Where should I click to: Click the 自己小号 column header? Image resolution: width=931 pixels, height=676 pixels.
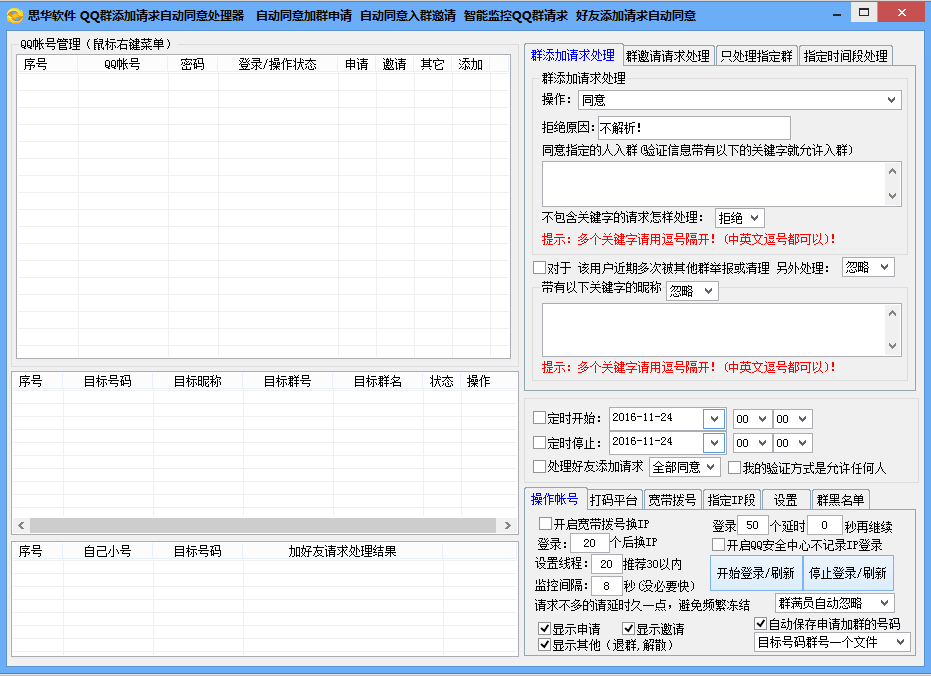[108, 551]
